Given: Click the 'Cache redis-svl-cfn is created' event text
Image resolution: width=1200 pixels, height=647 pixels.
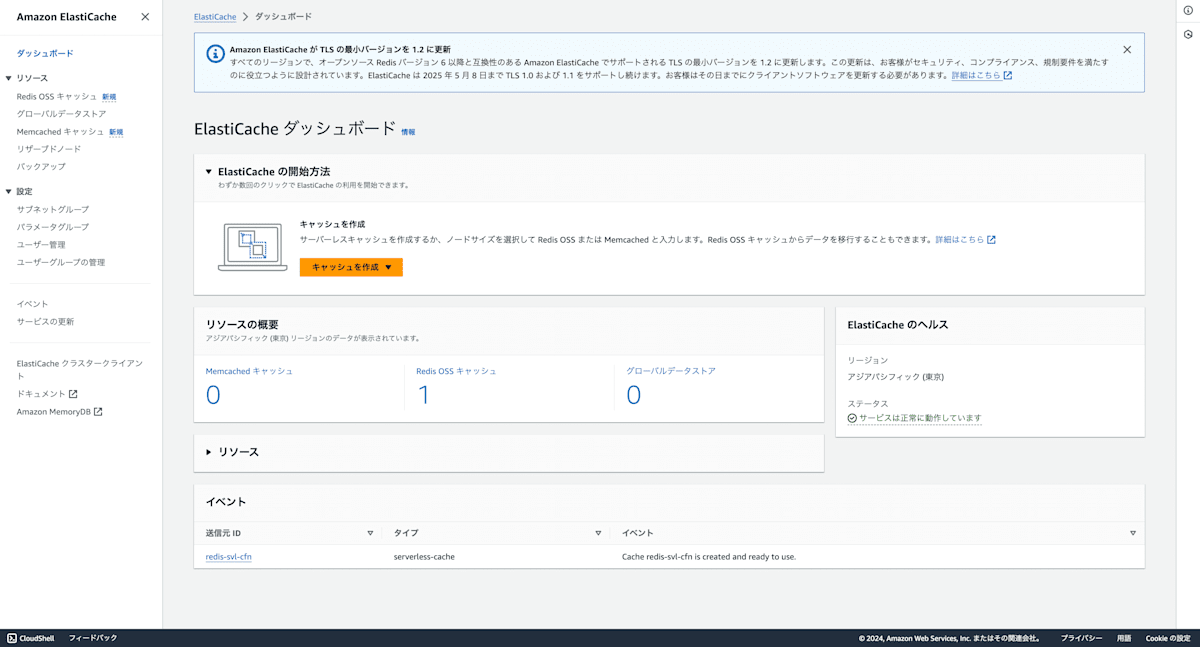Looking at the screenshot, I should (x=709, y=557).
